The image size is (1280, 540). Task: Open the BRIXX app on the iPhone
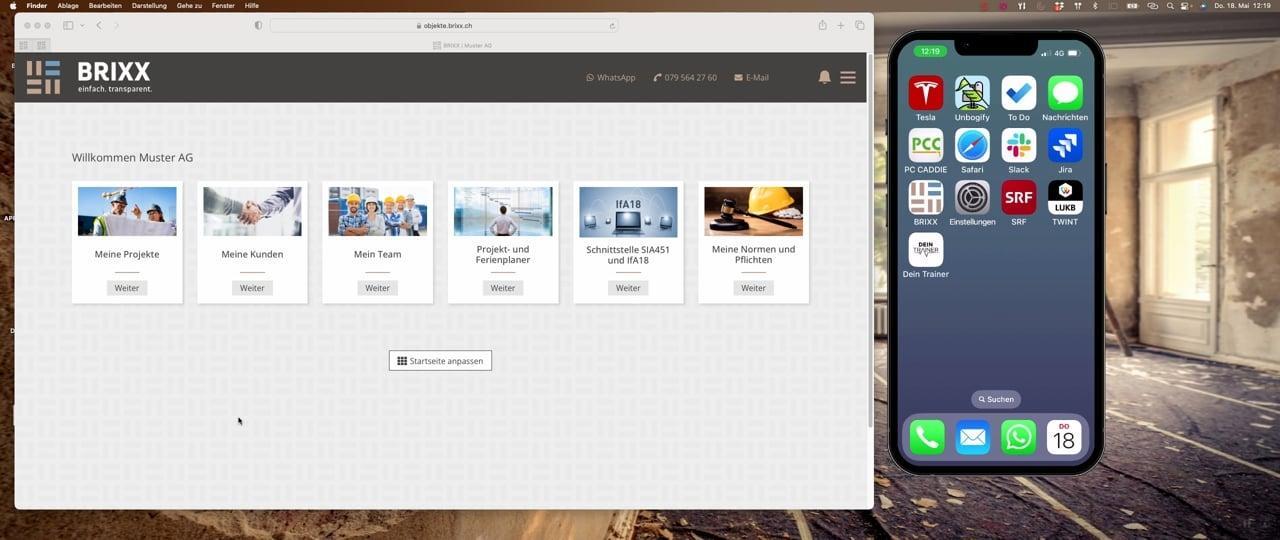[926, 197]
